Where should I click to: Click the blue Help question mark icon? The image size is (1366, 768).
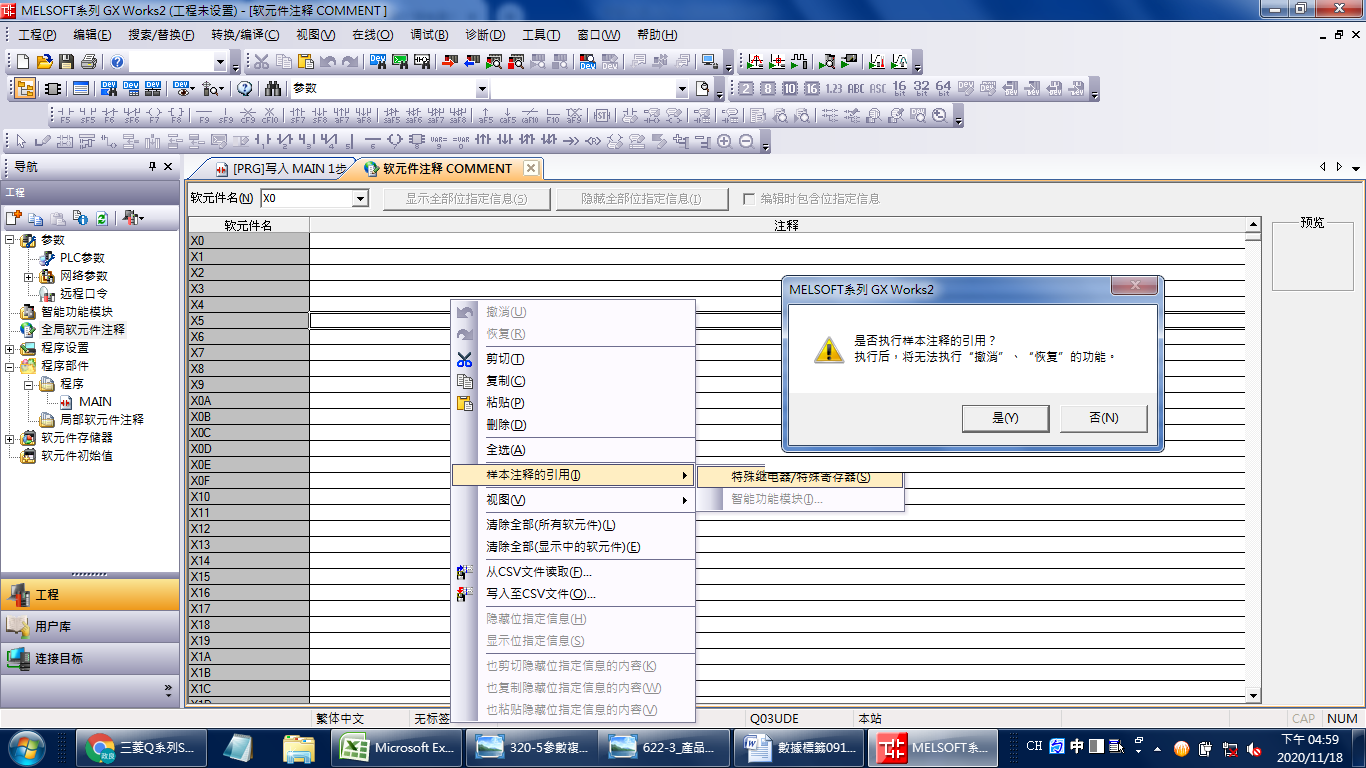118,62
